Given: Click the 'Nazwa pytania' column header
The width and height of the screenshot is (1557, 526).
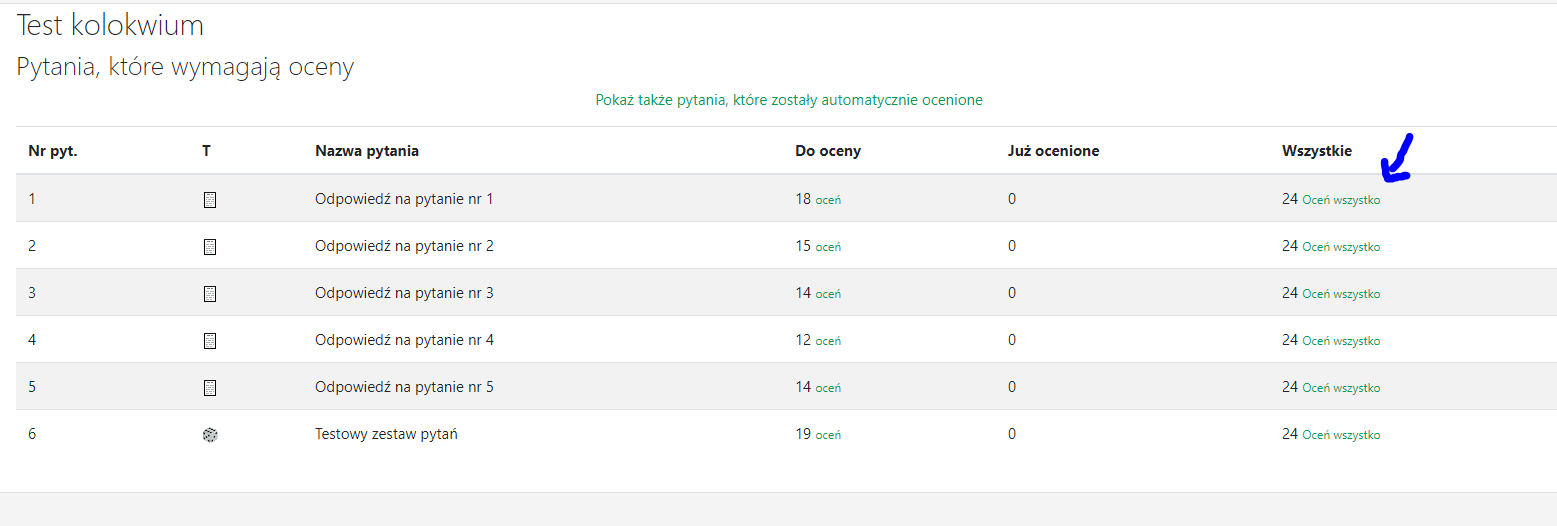Looking at the screenshot, I should click(x=367, y=151).
